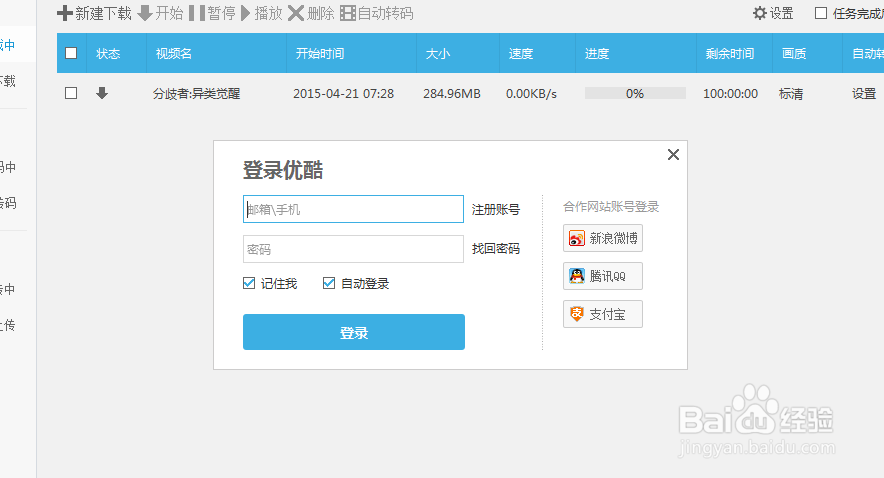Click the 新建下载 plus toolbar button
Image resolution: width=884 pixels, height=478 pixels.
click(x=94, y=13)
